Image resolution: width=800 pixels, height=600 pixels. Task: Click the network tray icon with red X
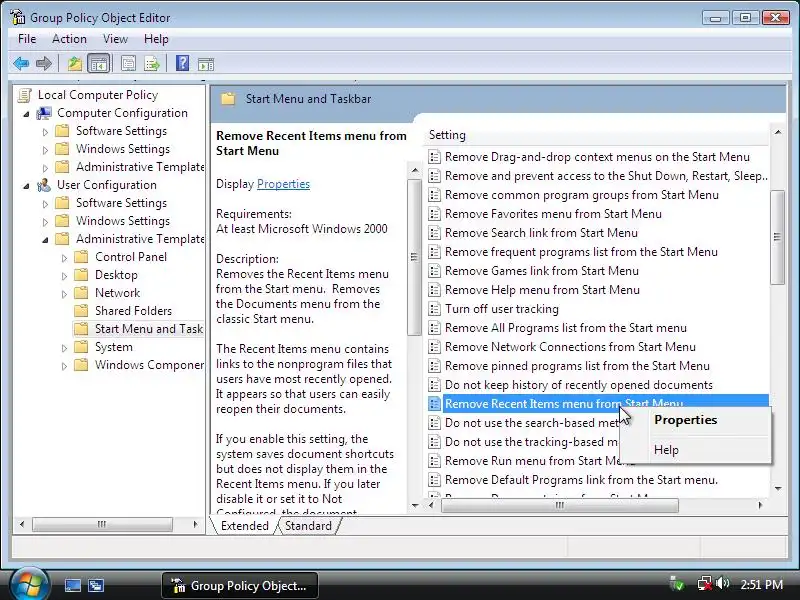[705, 583]
